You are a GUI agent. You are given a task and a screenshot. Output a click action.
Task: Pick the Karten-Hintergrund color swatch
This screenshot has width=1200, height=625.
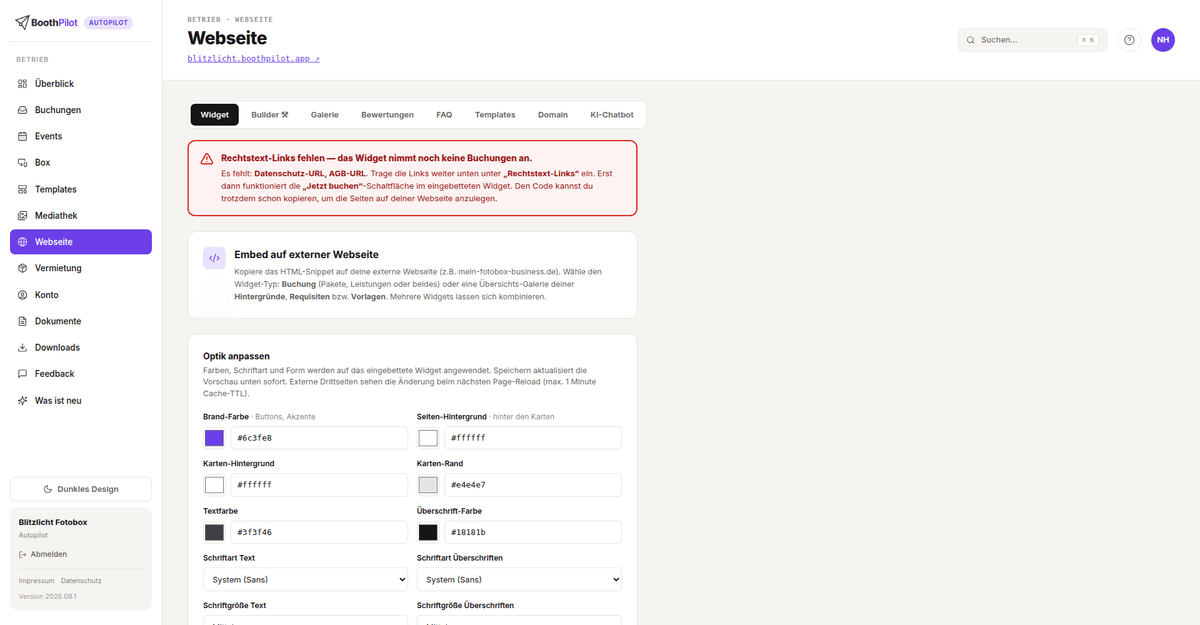(x=214, y=485)
